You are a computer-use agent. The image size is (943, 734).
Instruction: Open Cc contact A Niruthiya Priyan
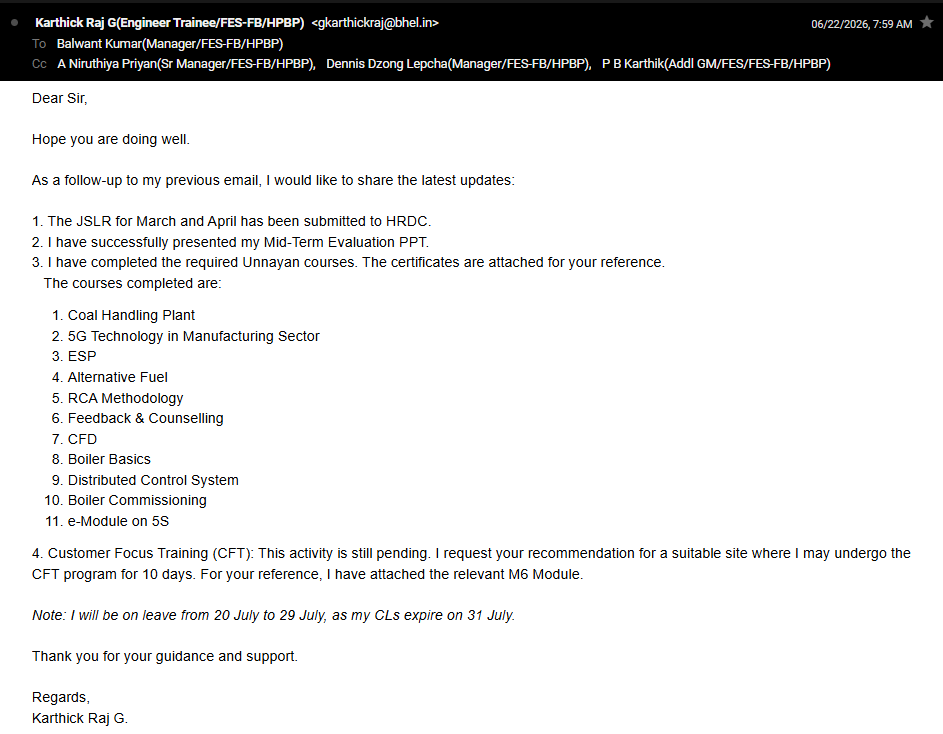(x=186, y=64)
